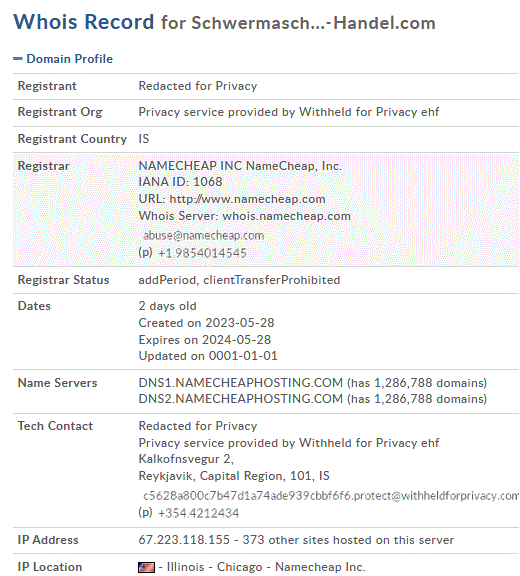Click the whois.namecheap.com server text
The height and width of the screenshot is (576, 520).
(286, 216)
